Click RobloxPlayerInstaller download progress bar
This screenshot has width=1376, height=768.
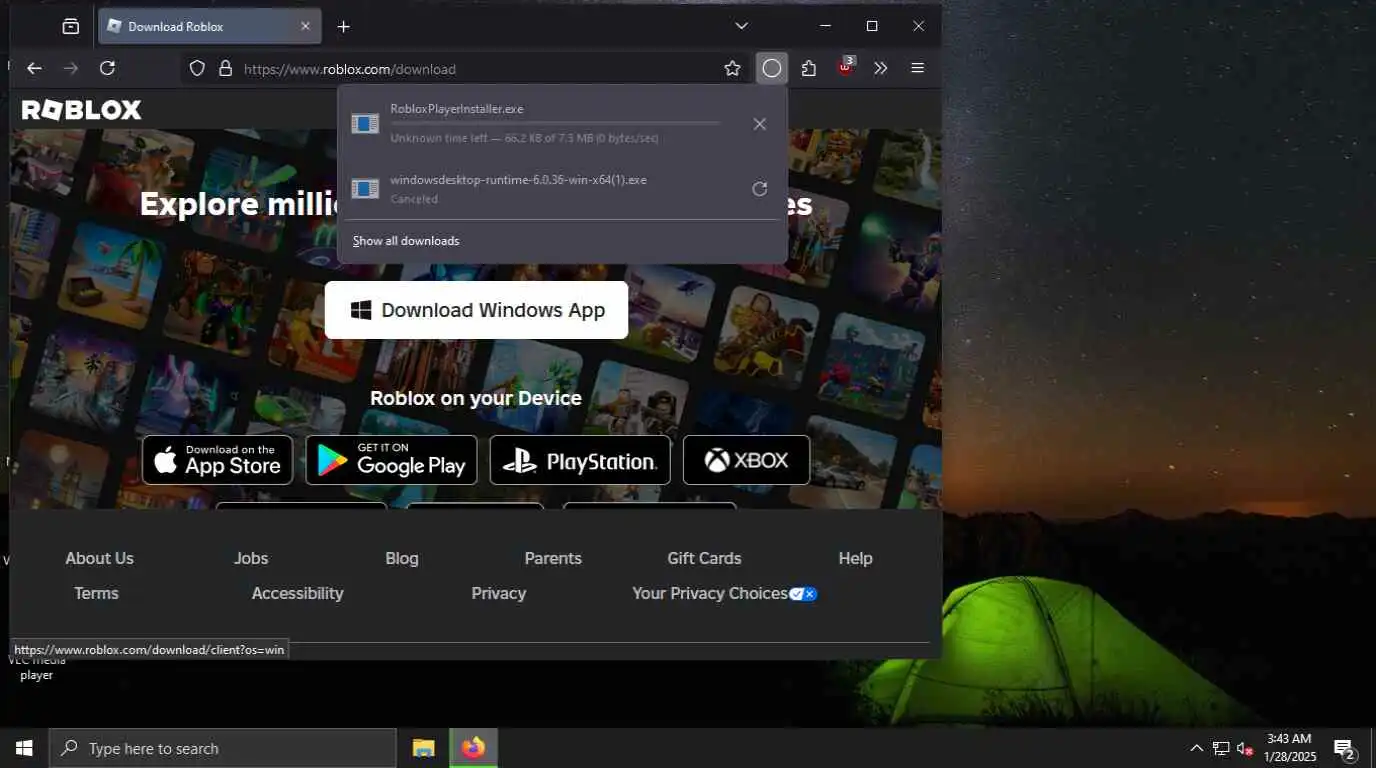click(555, 123)
